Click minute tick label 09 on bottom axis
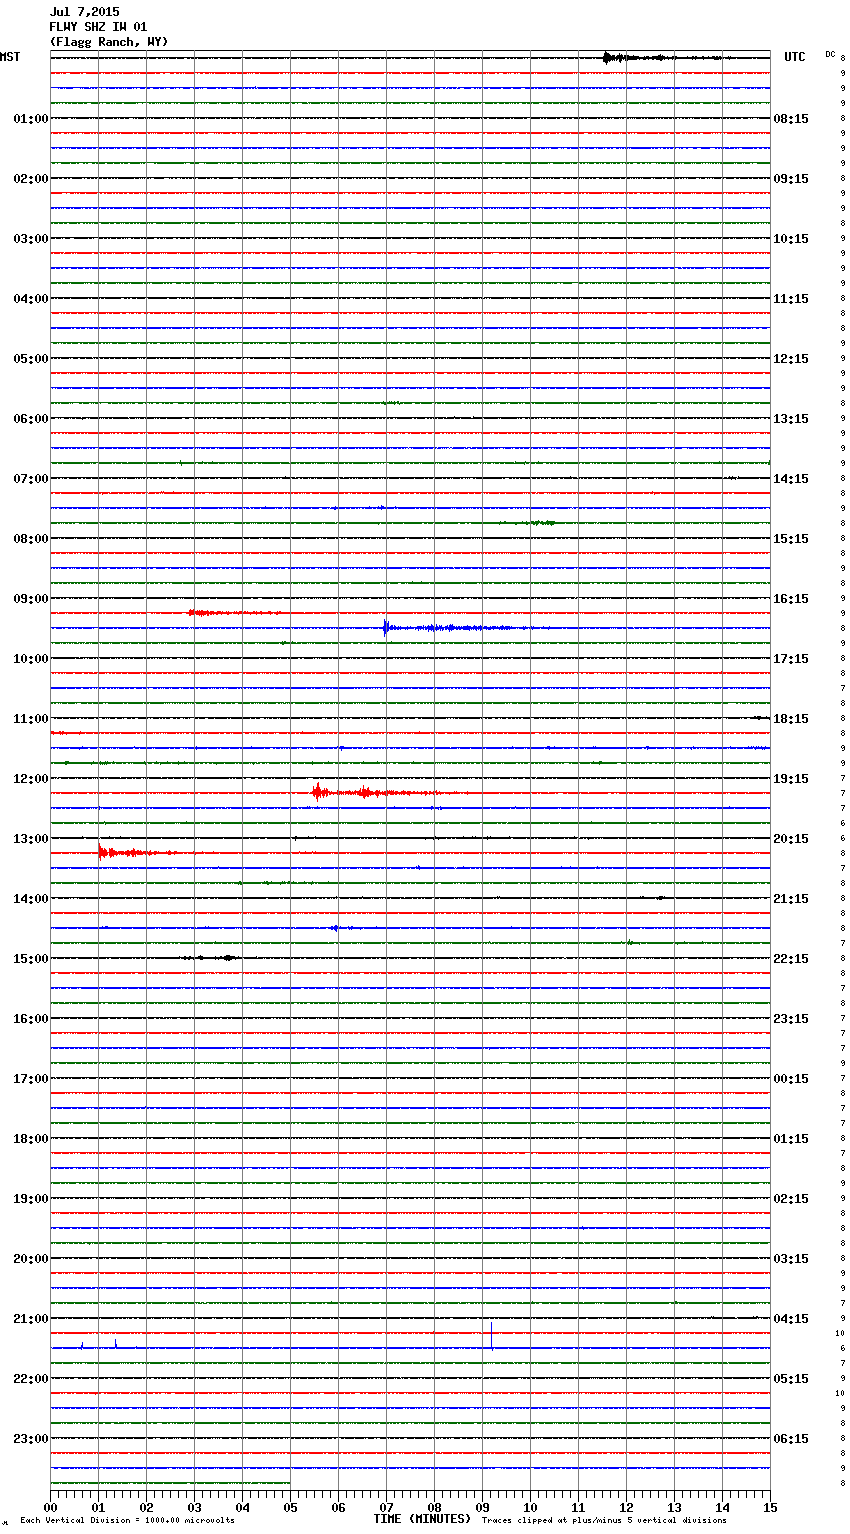Image resolution: width=850 pixels, height=1534 pixels. point(482,1508)
